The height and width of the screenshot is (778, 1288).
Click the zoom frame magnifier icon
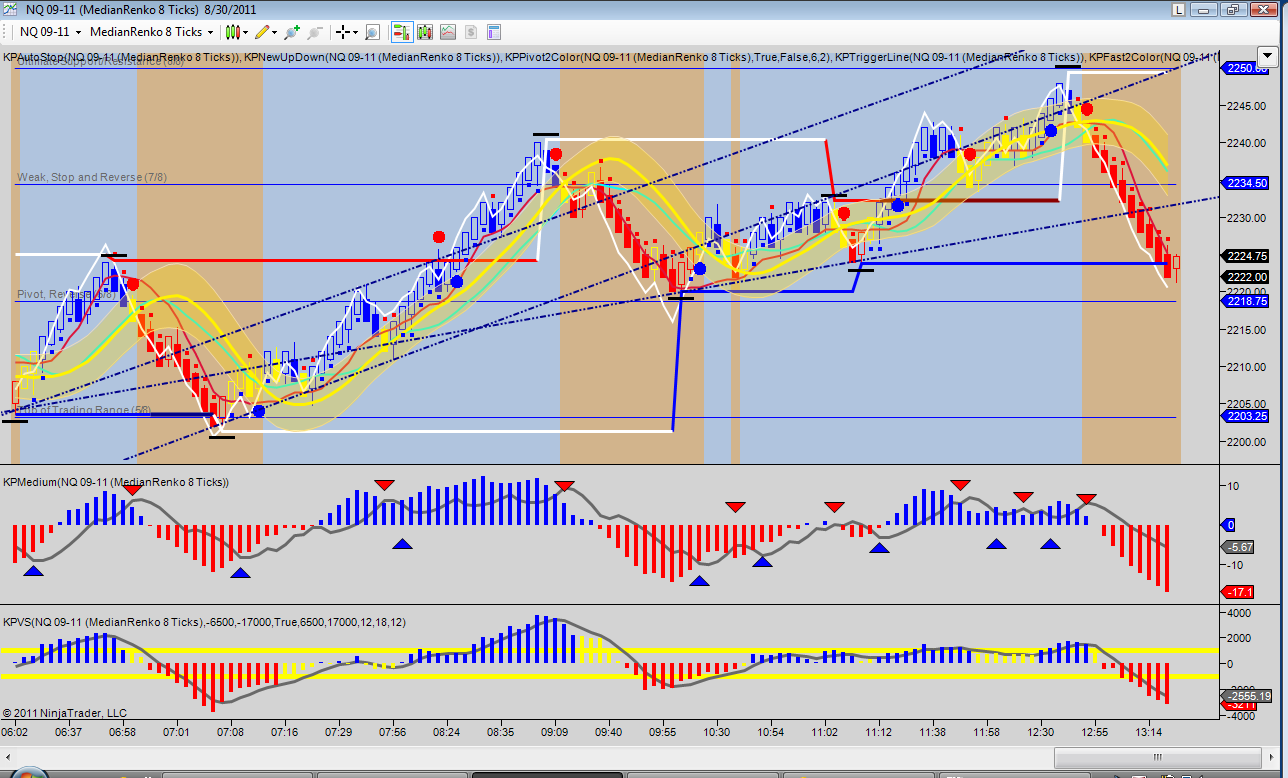(372, 32)
